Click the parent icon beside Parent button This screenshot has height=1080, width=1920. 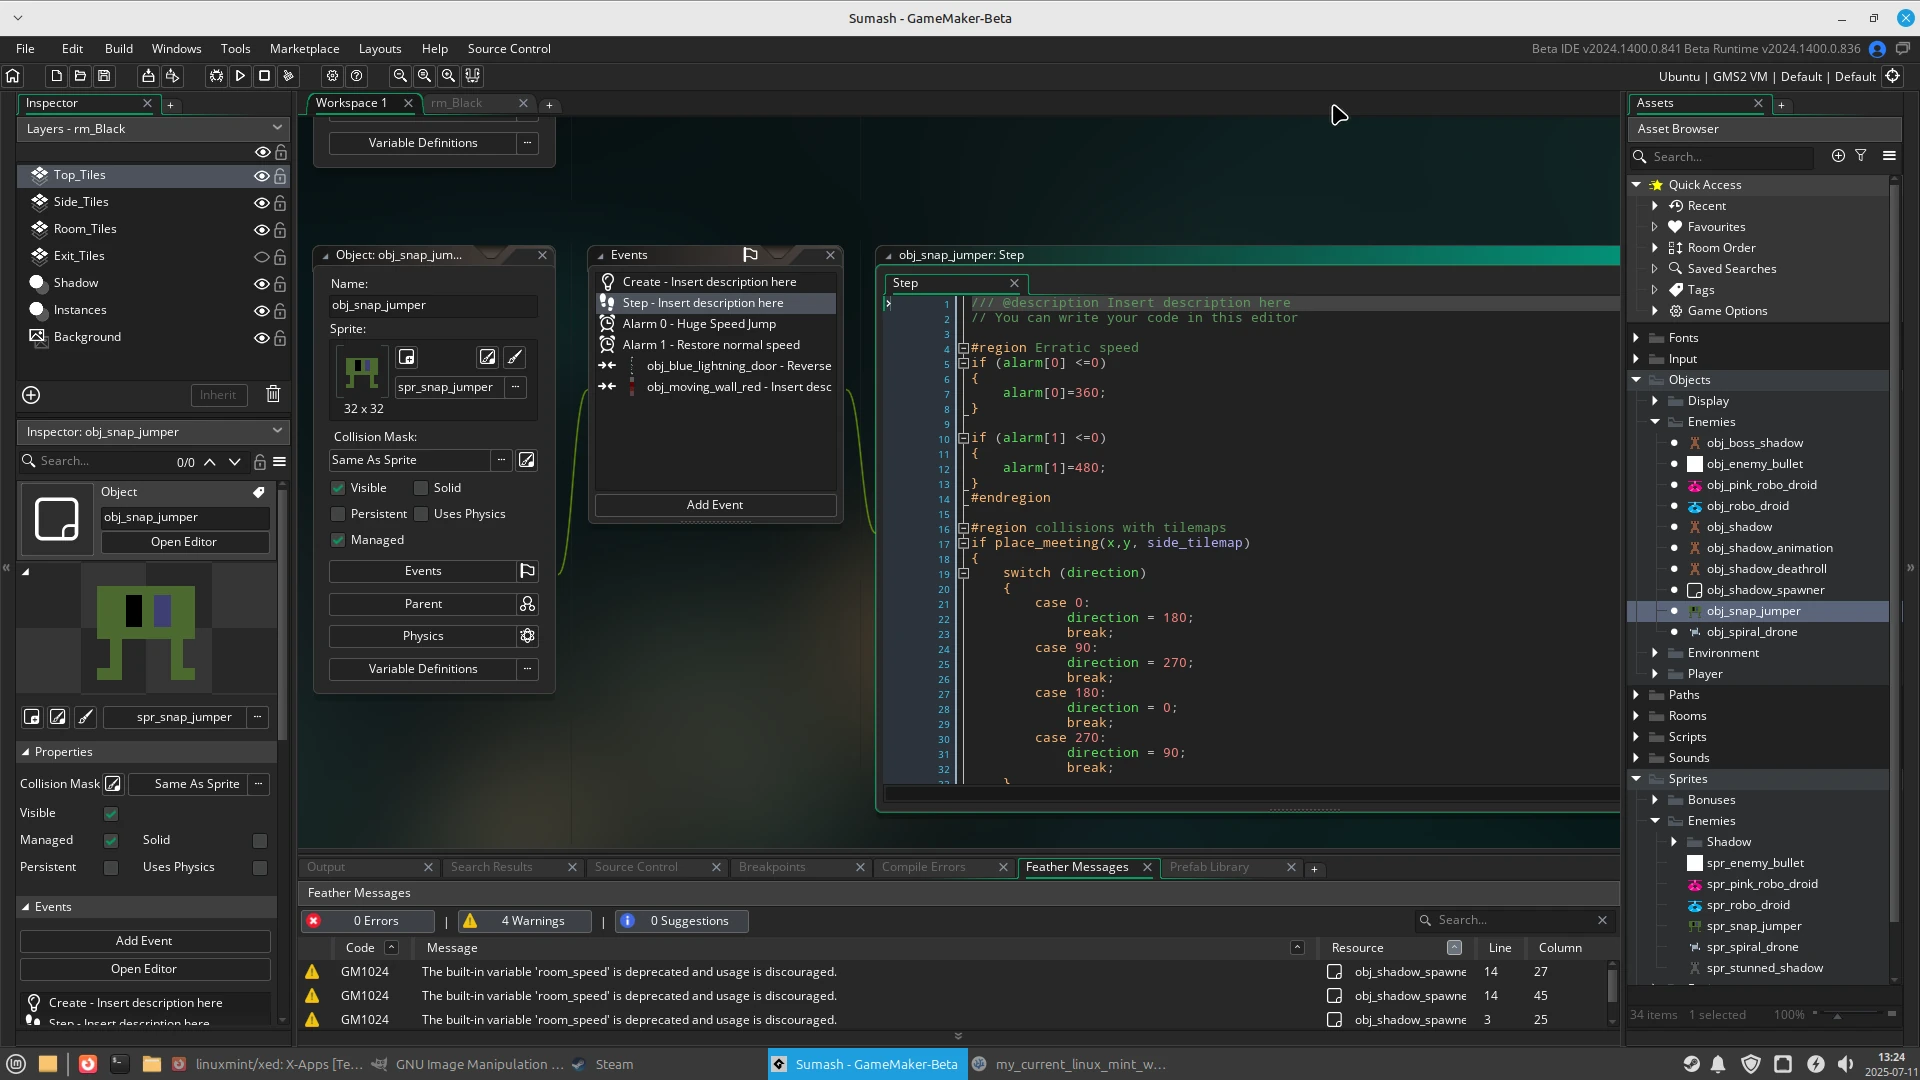[x=527, y=604]
